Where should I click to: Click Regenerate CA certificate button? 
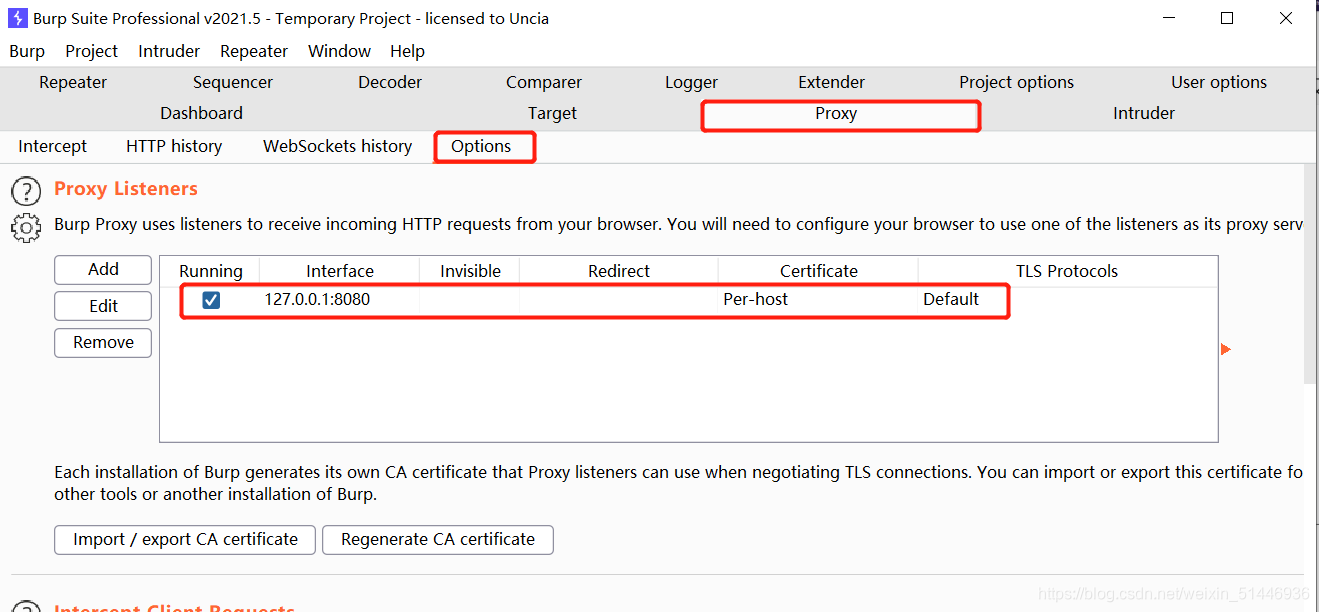click(438, 539)
